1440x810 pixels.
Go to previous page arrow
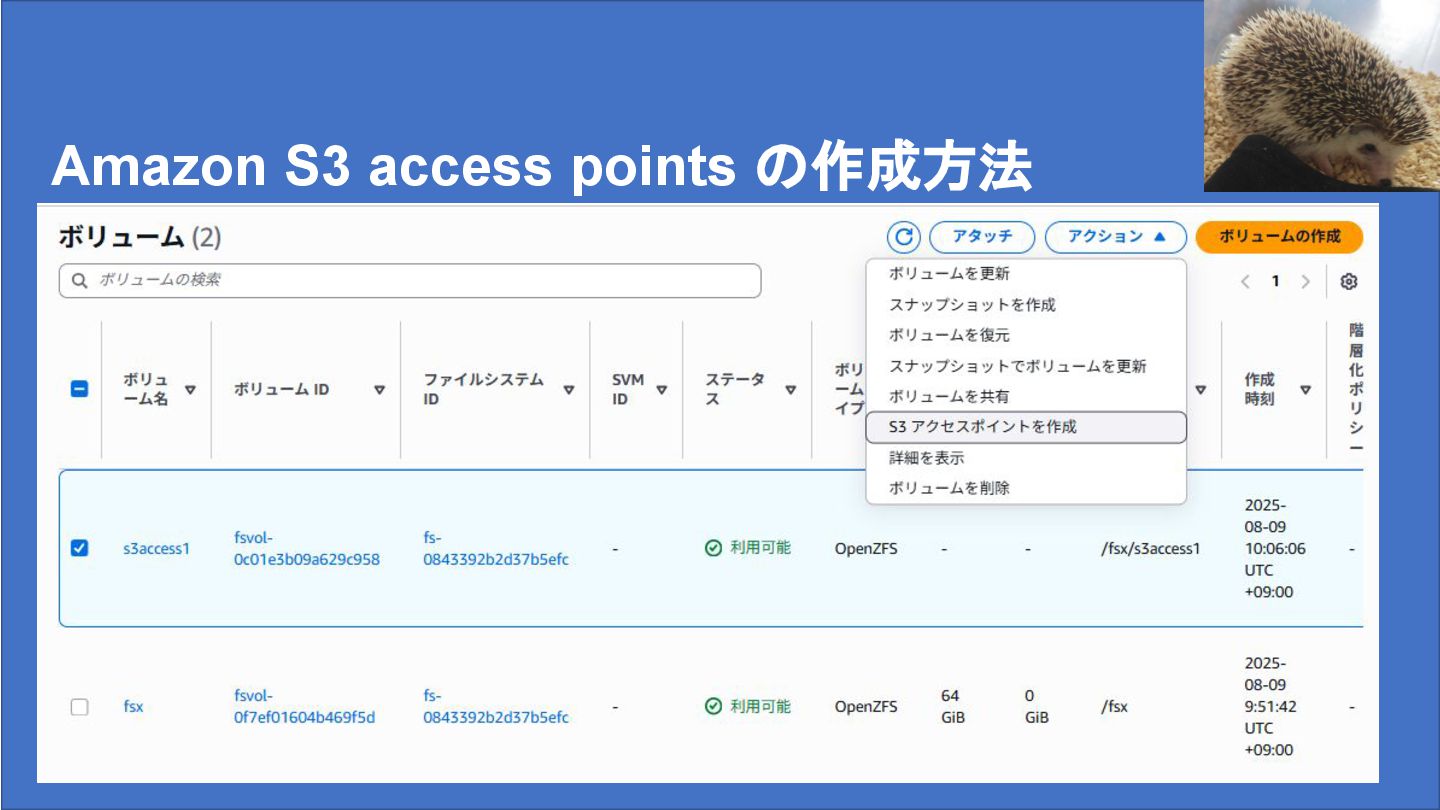pyautogui.click(x=1245, y=282)
